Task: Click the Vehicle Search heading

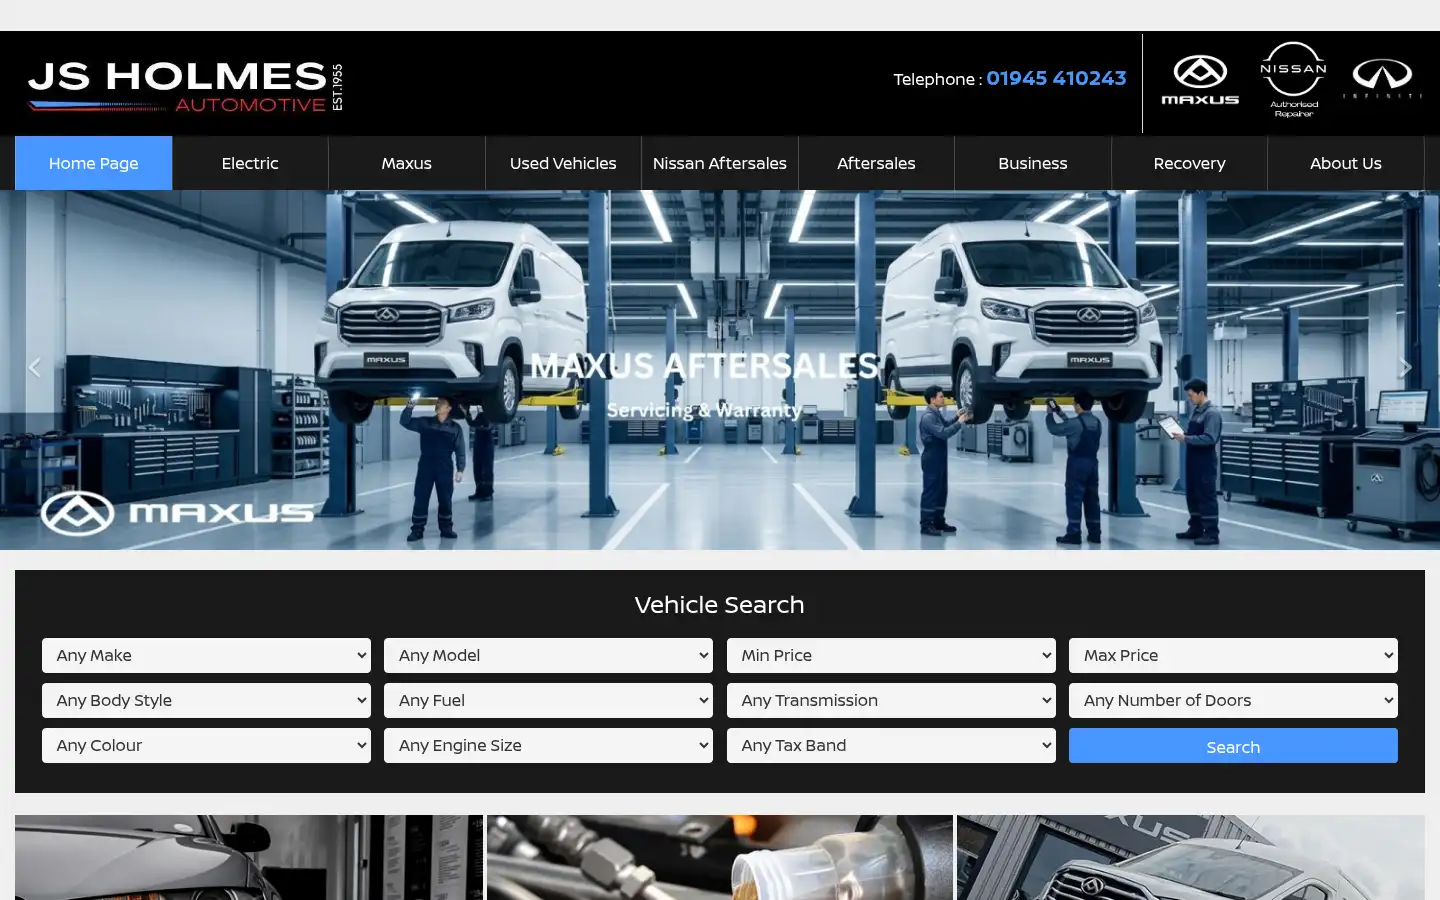Action: [720, 605]
